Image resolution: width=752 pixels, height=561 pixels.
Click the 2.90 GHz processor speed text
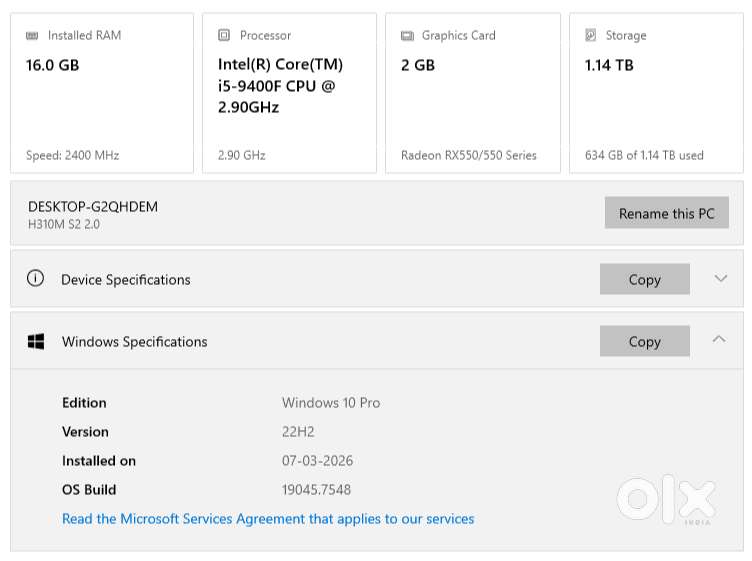point(242,155)
